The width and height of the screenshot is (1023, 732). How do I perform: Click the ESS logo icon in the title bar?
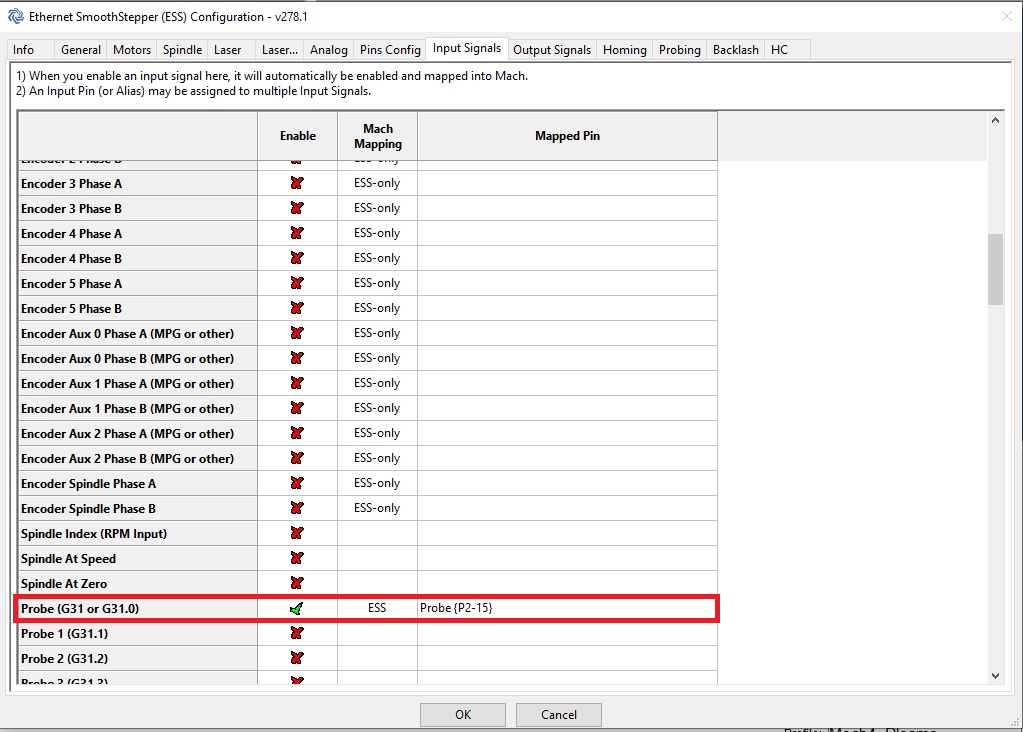click(x=16, y=16)
